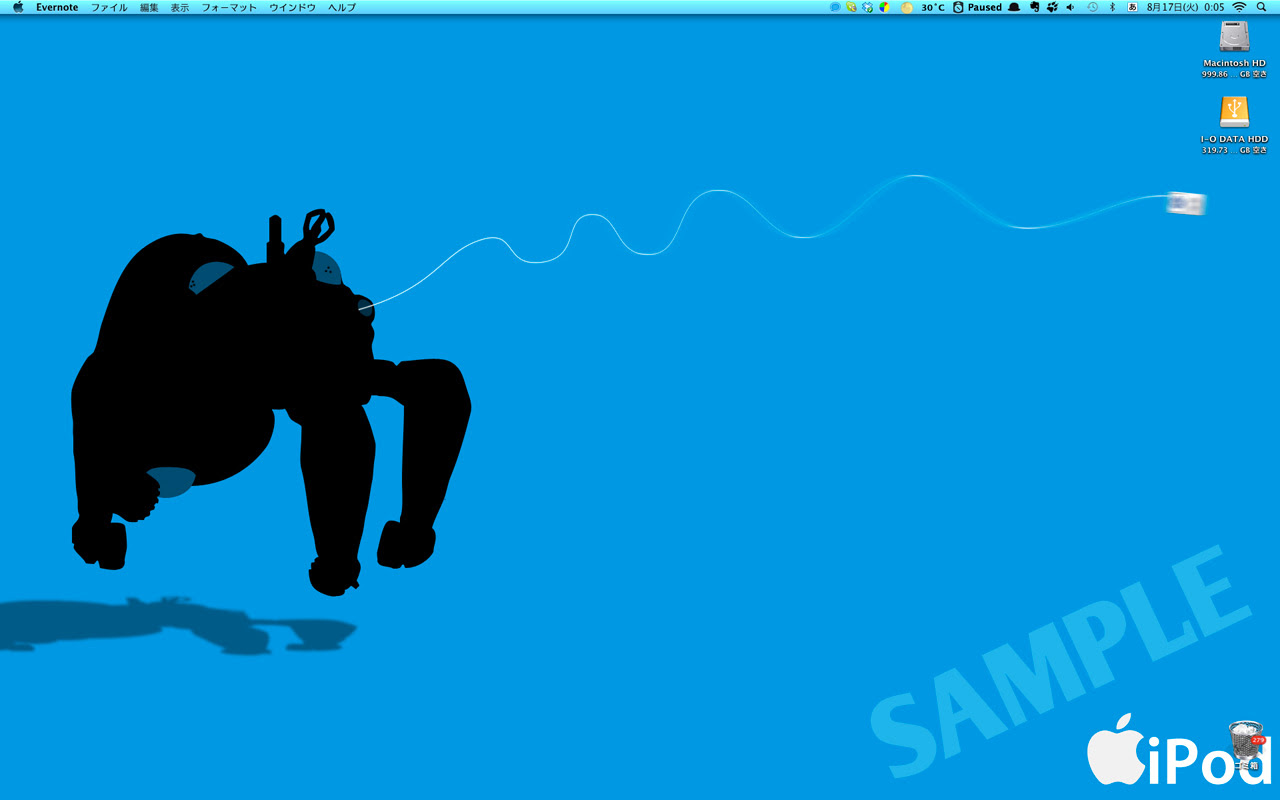The image size is (1280, 800).
Task: Open the Evernote elephant menu bar icon
Action: coord(1034,7)
